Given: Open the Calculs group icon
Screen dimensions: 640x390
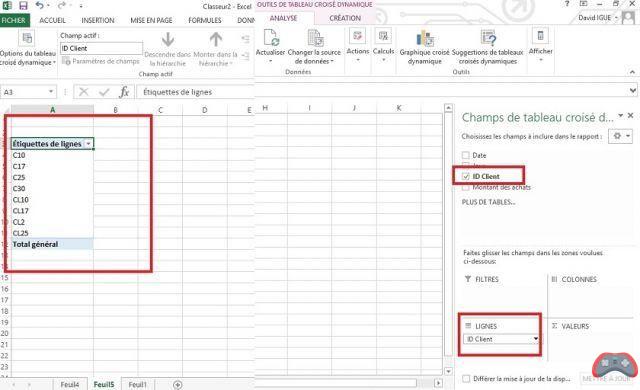Looking at the screenshot, I should coord(383,36).
